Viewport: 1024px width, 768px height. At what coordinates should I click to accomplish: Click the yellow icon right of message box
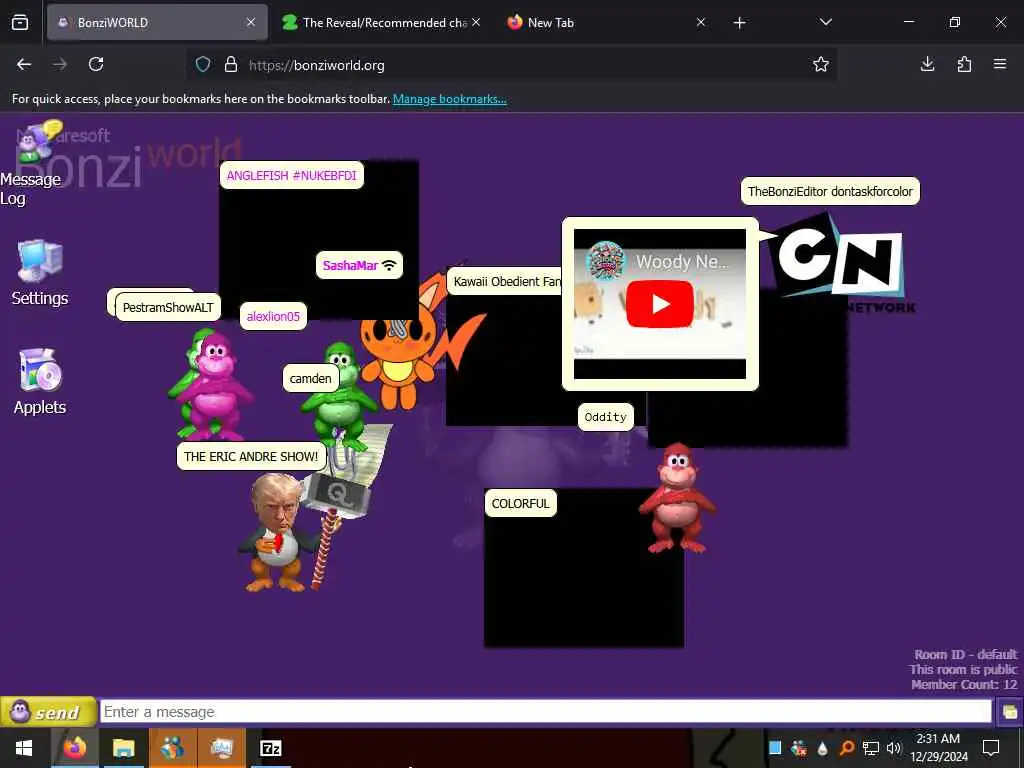pos(1010,712)
